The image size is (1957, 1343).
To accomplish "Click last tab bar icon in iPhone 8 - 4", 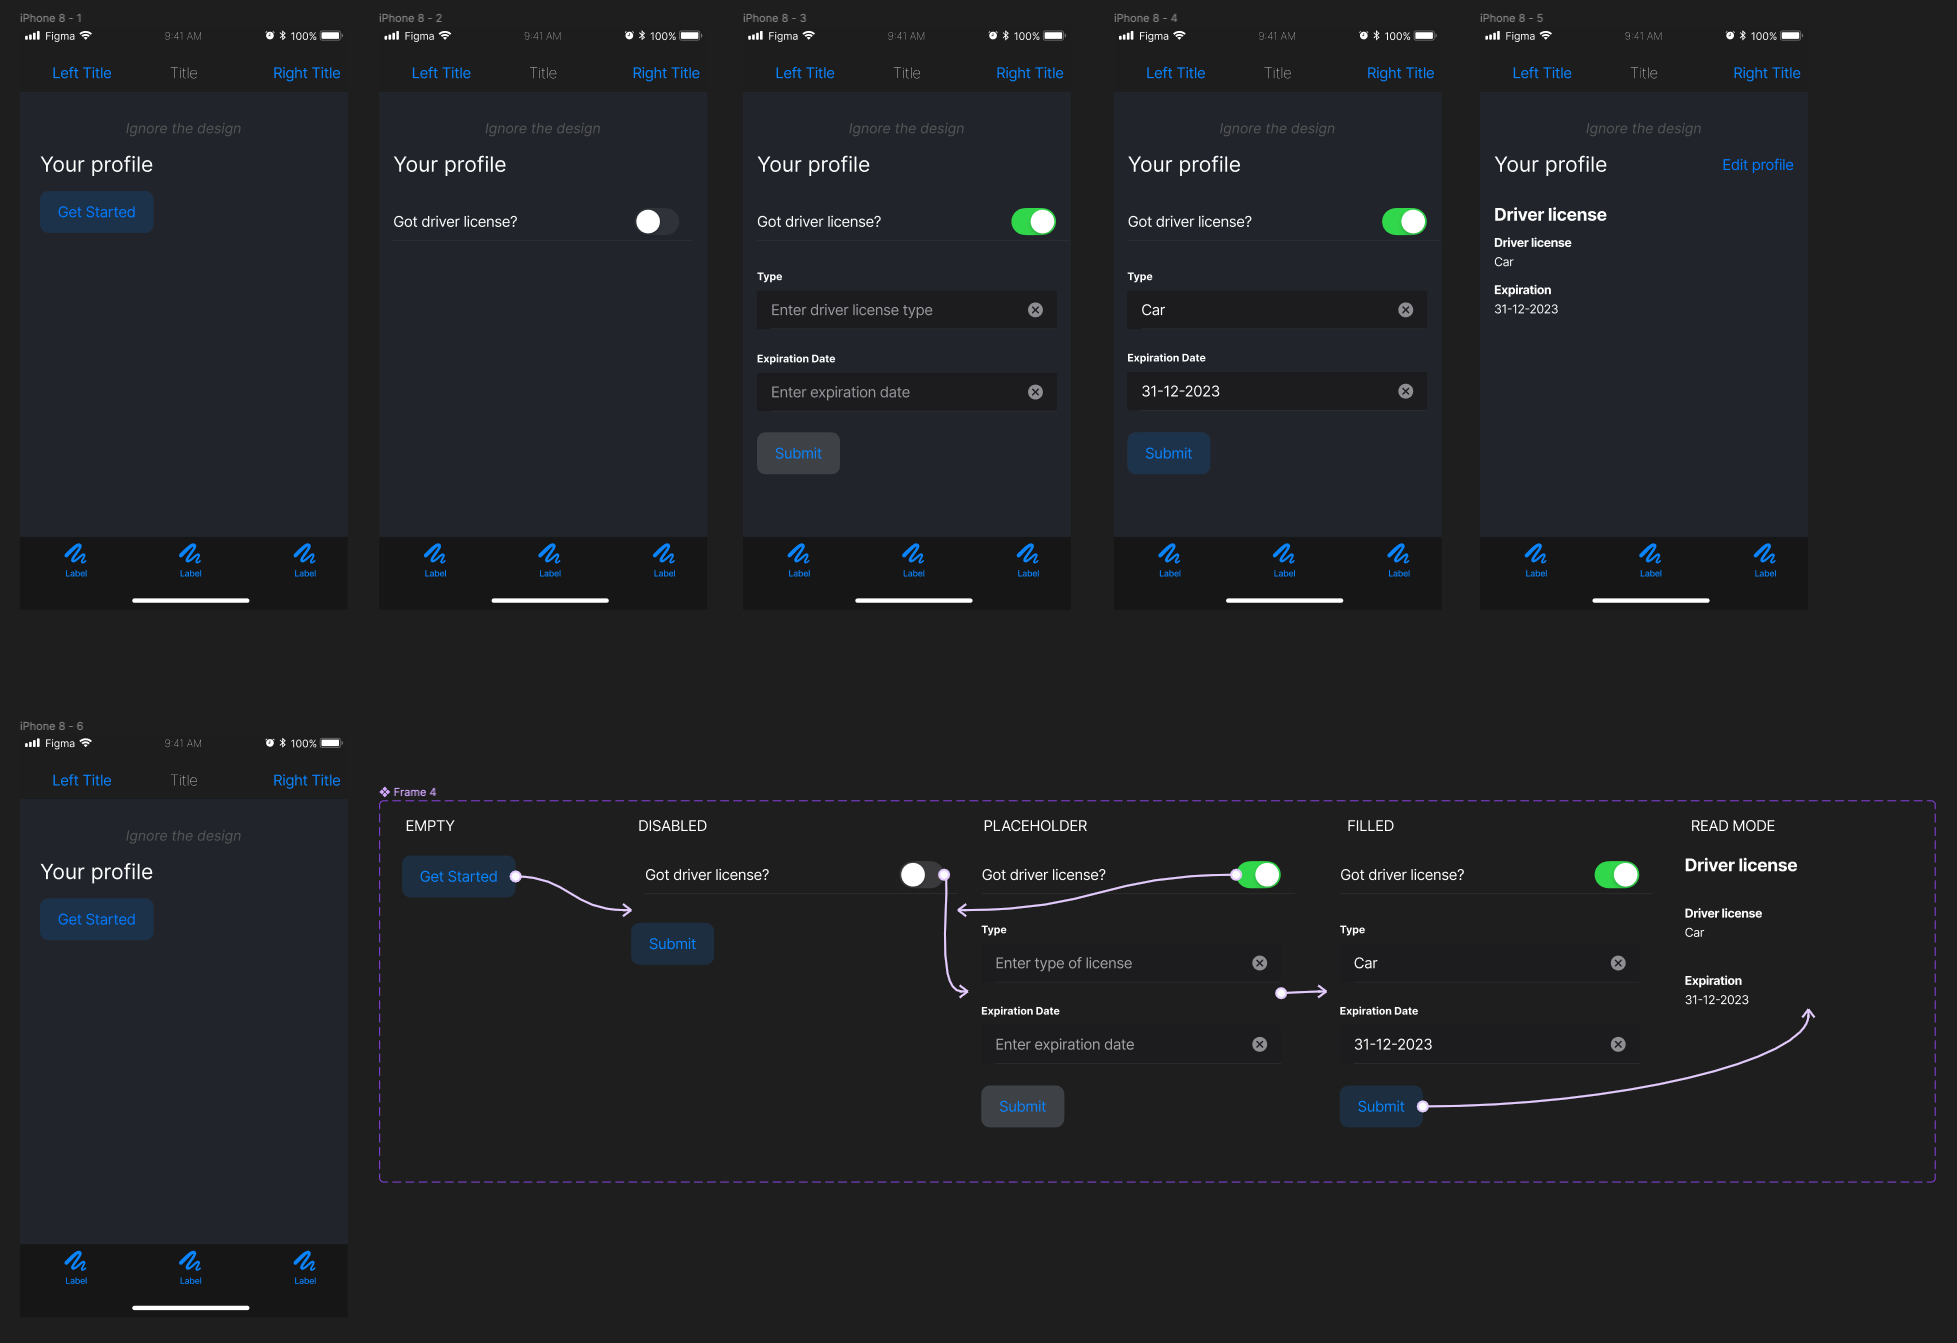I will (x=1399, y=554).
